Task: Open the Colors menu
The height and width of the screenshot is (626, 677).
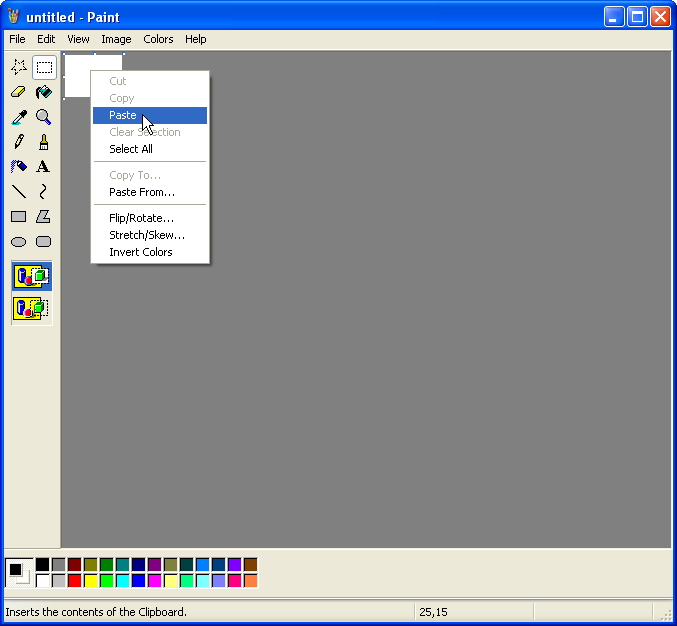Action: click(x=158, y=39)
